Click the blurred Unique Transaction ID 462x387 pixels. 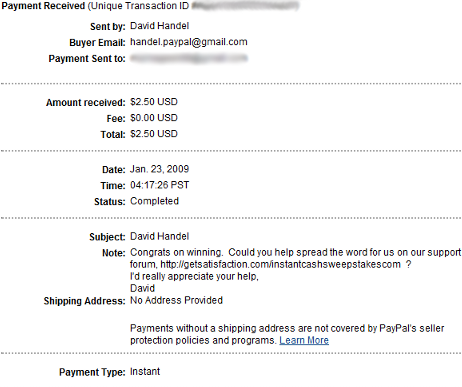pos(245,6)
